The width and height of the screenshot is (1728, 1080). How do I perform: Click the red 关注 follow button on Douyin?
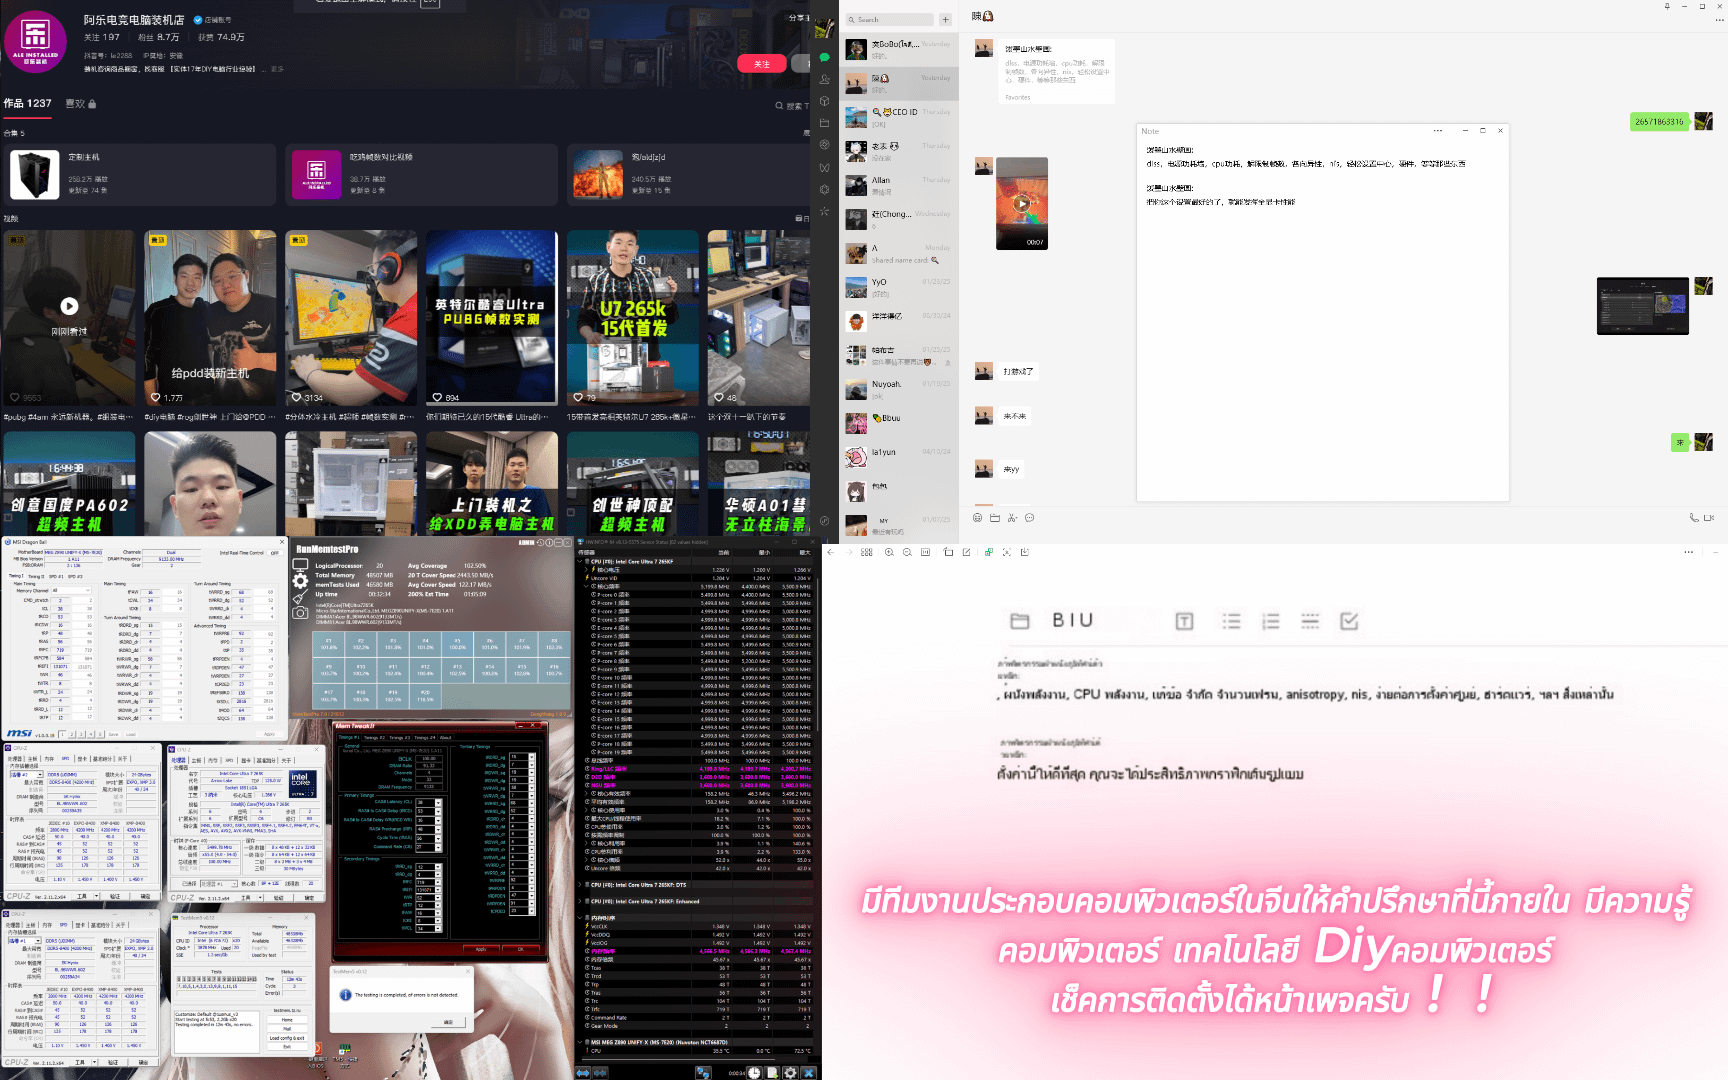click(x=762, y=64)
